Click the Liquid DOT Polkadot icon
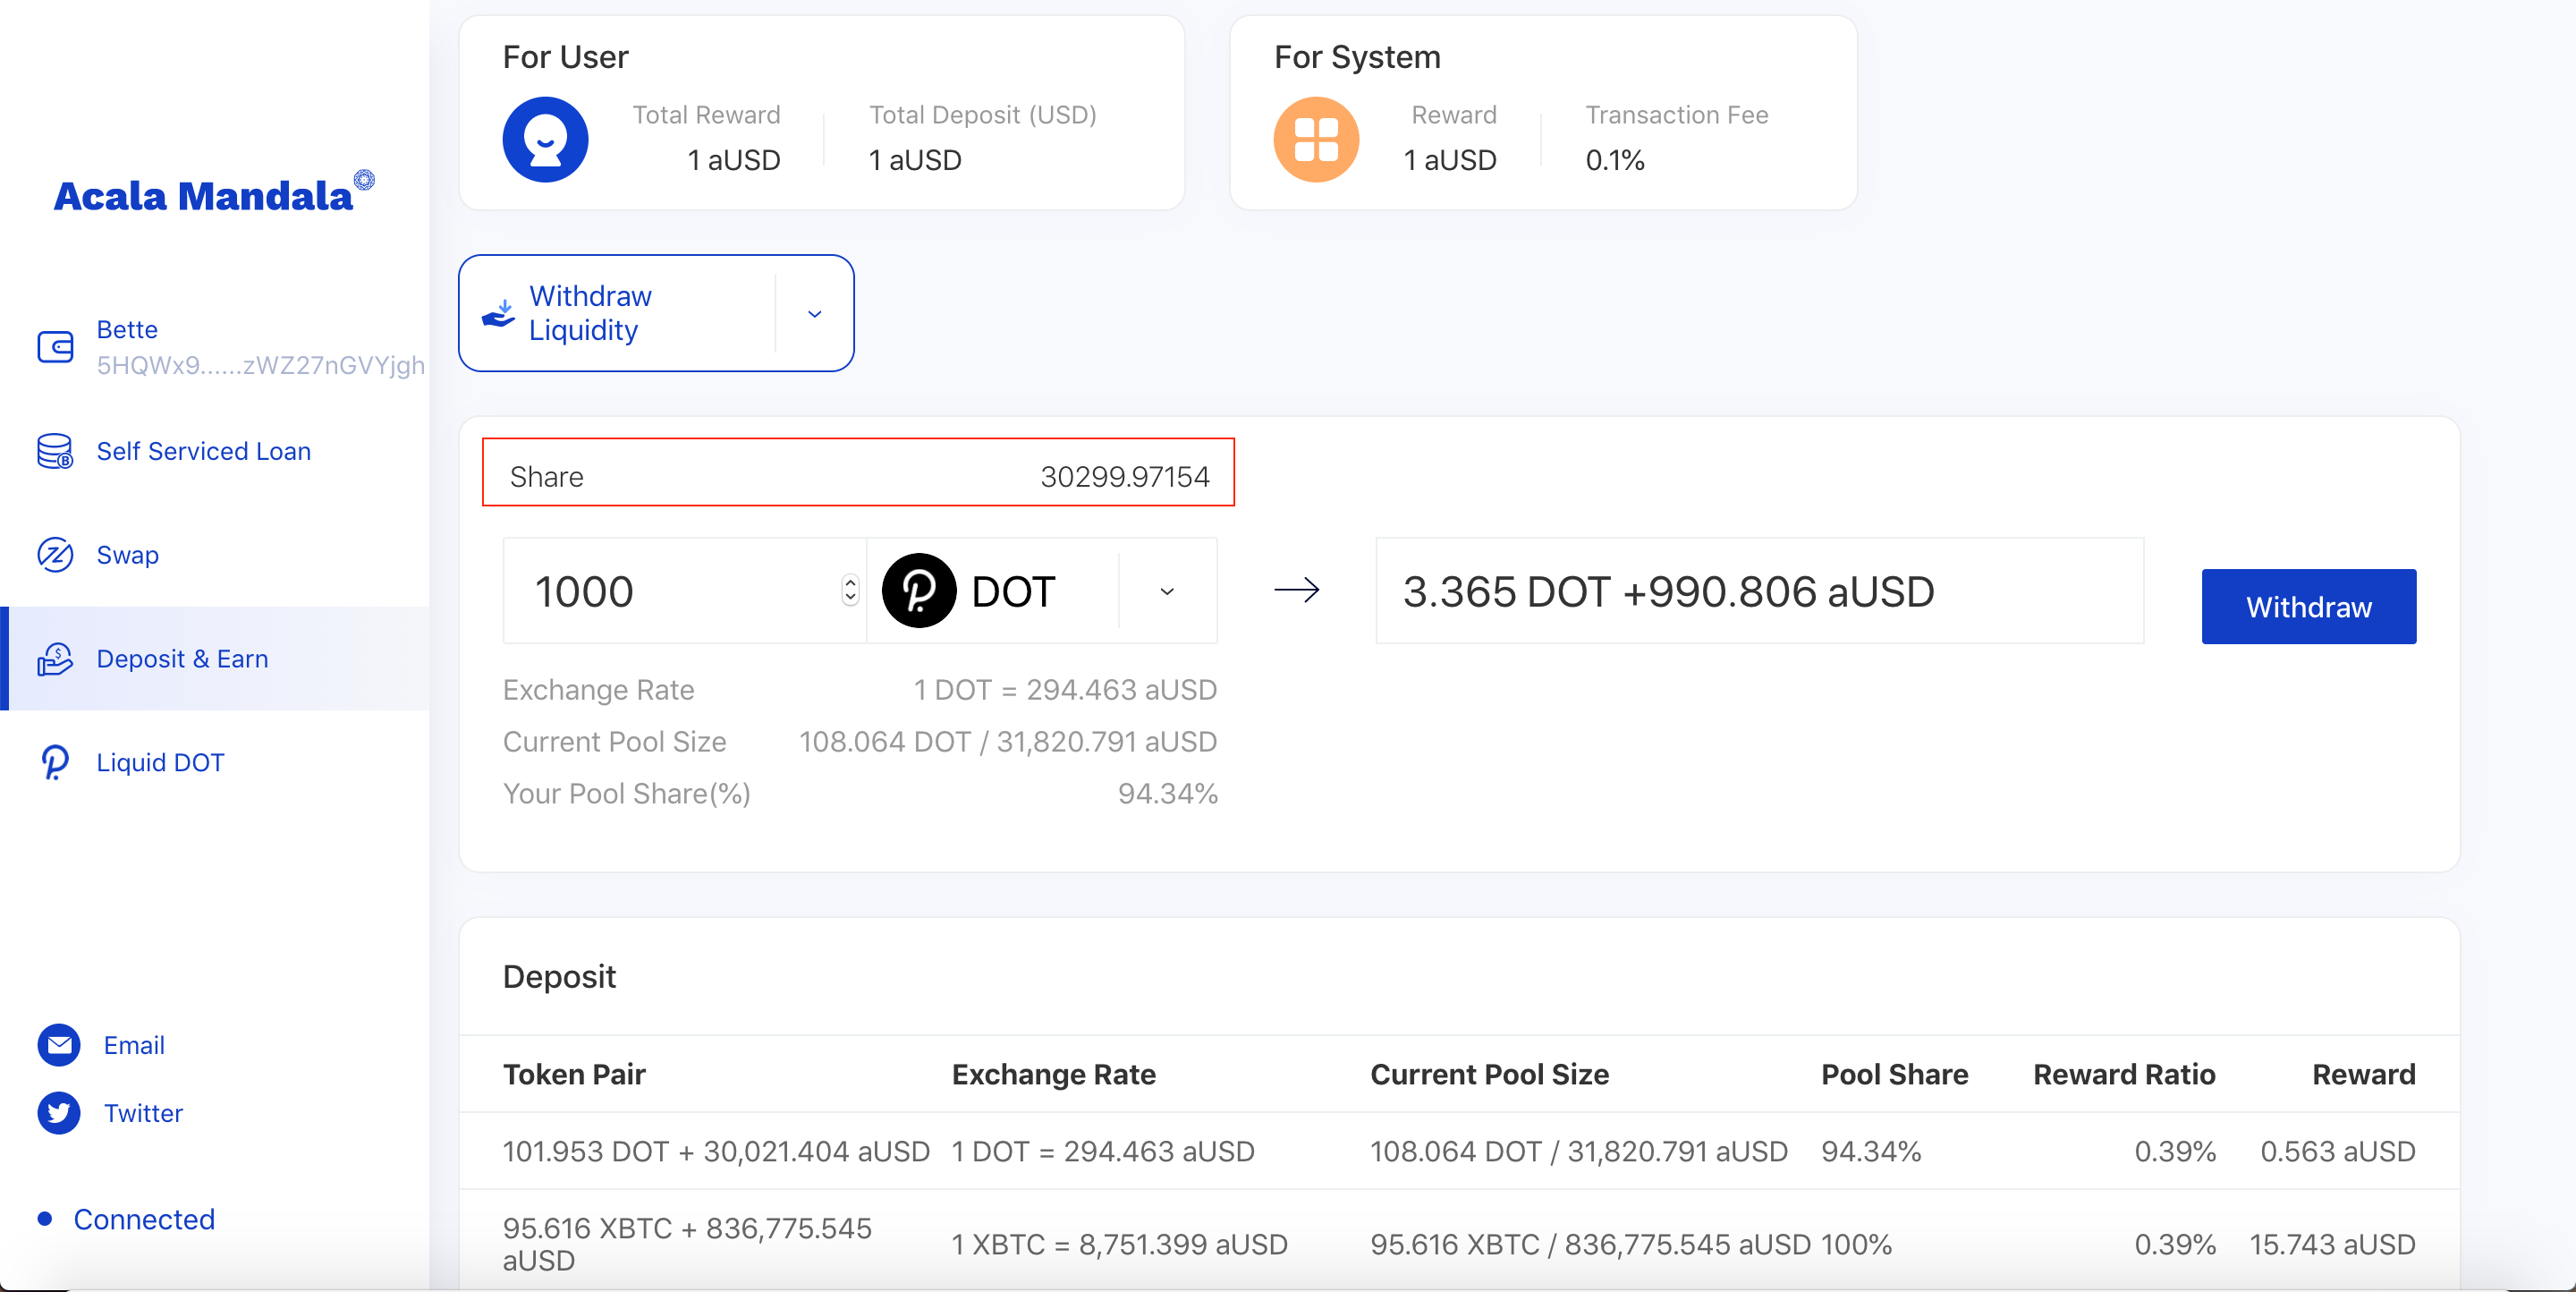The height and width of the screenshot is (1292, 2576). pyautogui.click(x=55, y=763)
